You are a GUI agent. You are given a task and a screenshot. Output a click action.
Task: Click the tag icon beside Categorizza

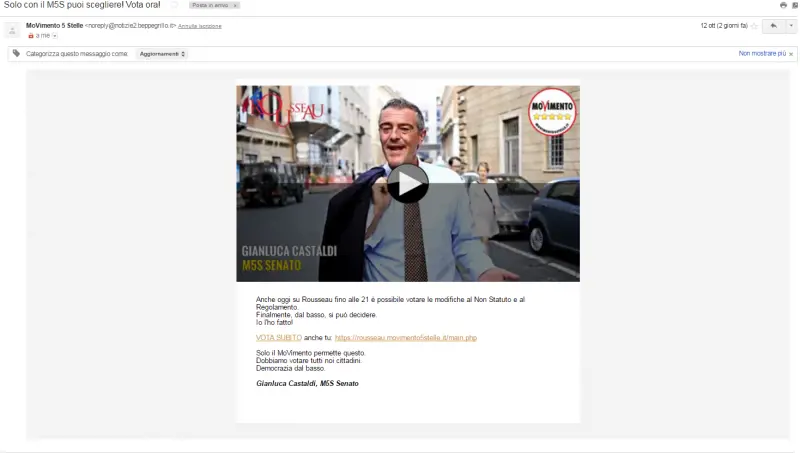(16, 53)
